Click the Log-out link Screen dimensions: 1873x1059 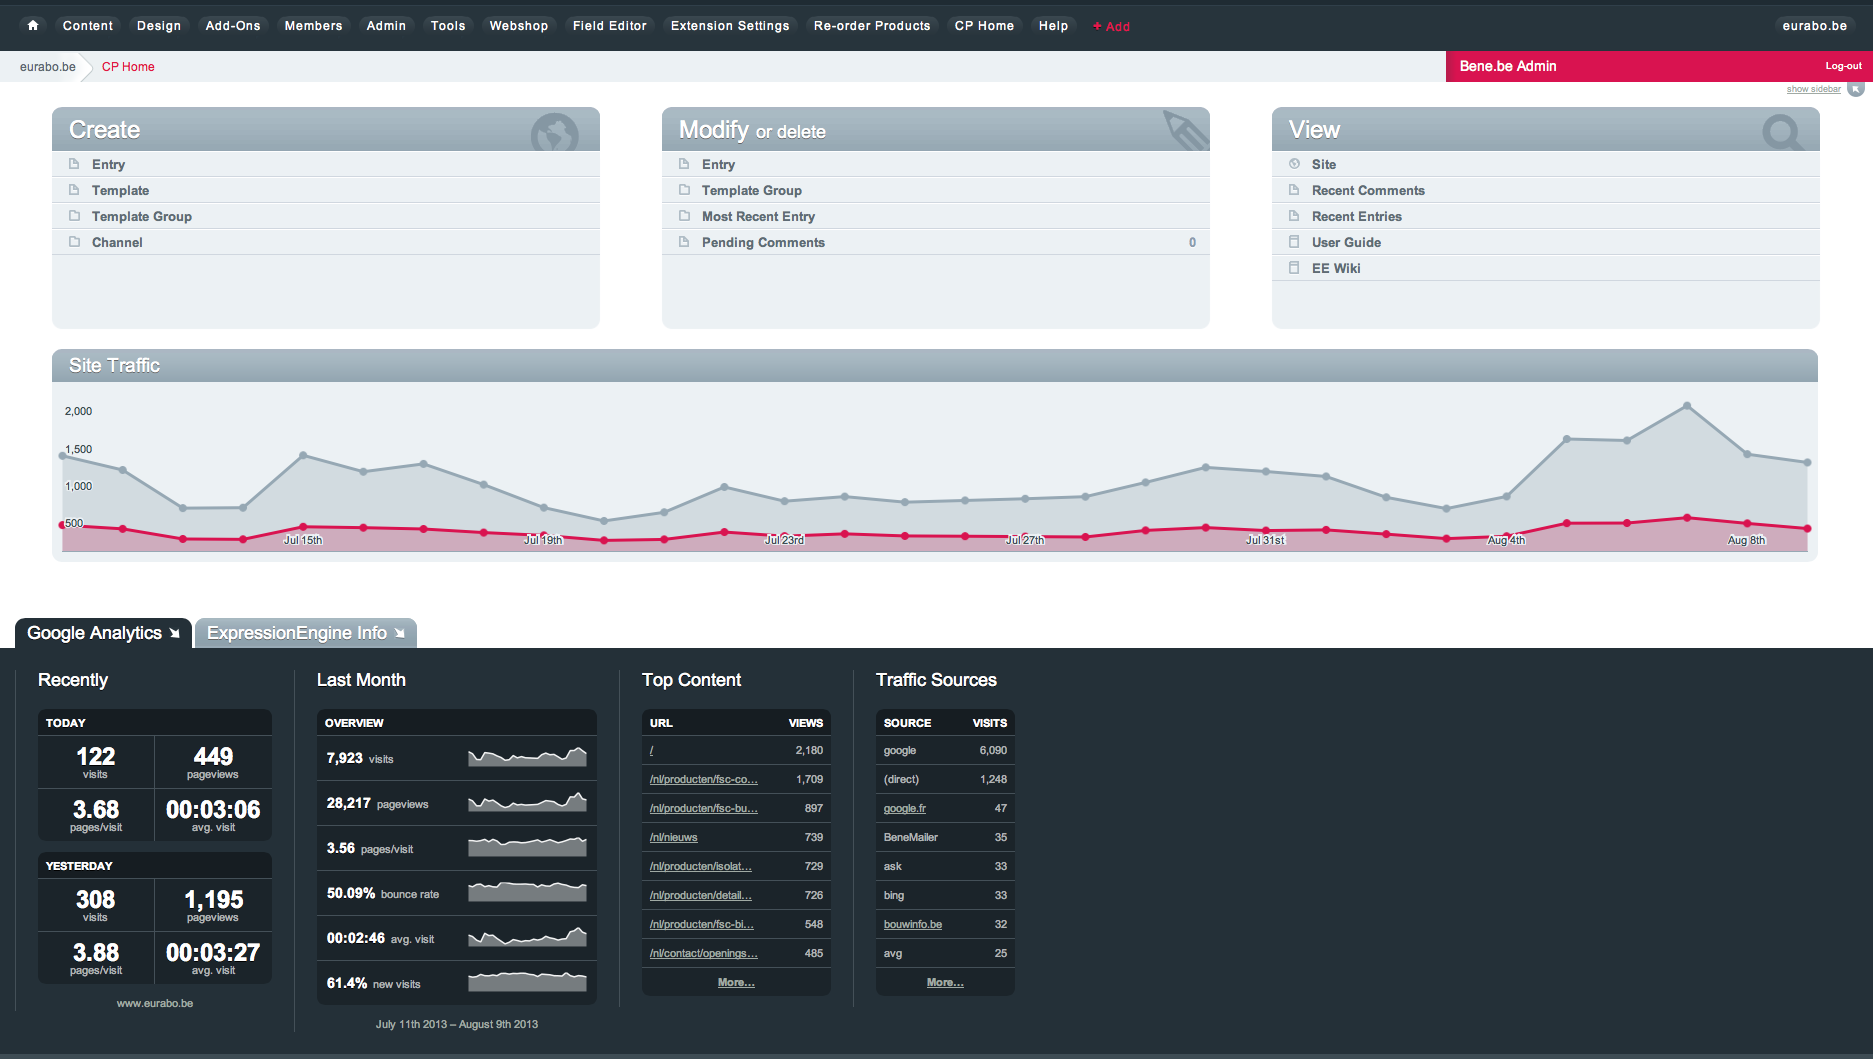(1843, 66)
